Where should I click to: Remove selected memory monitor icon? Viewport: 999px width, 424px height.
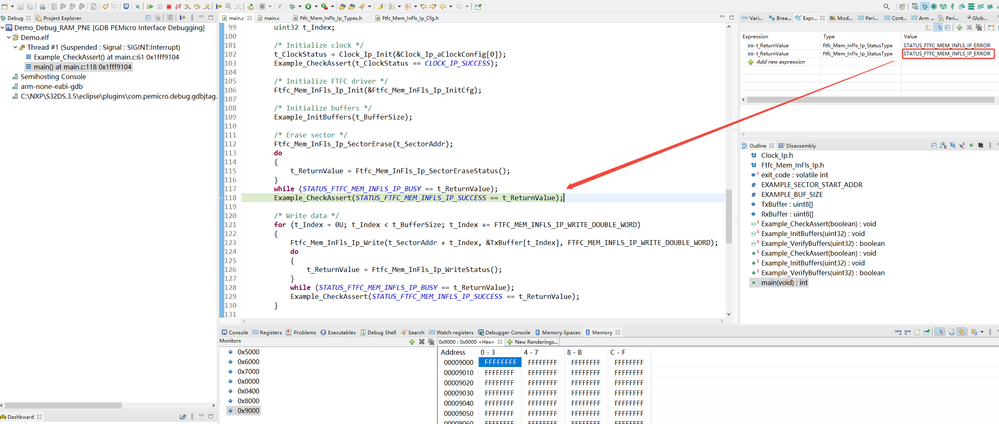[x=422, y=342]
